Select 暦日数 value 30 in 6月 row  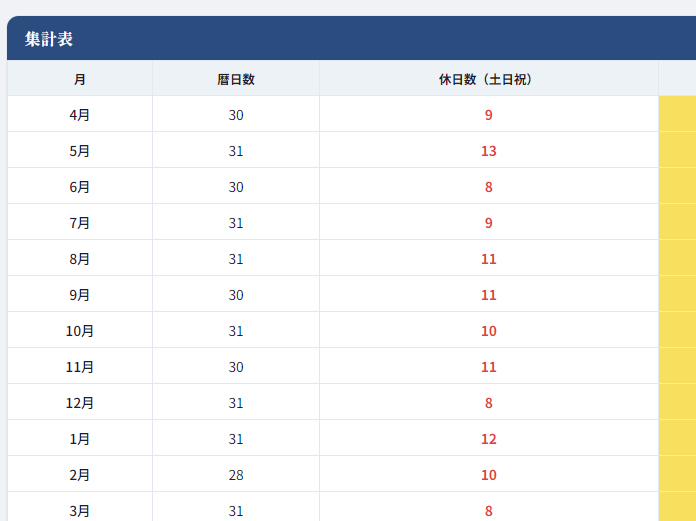[236, 187]
